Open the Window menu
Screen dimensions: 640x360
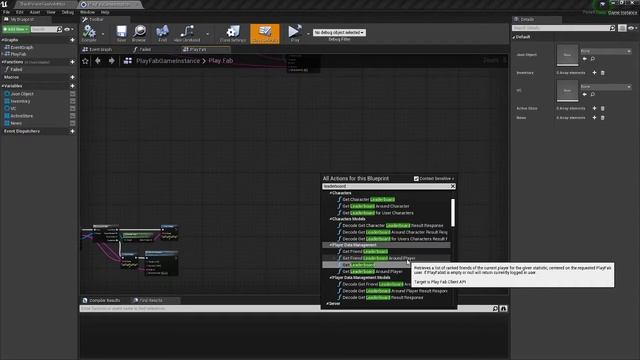[87, 12]
